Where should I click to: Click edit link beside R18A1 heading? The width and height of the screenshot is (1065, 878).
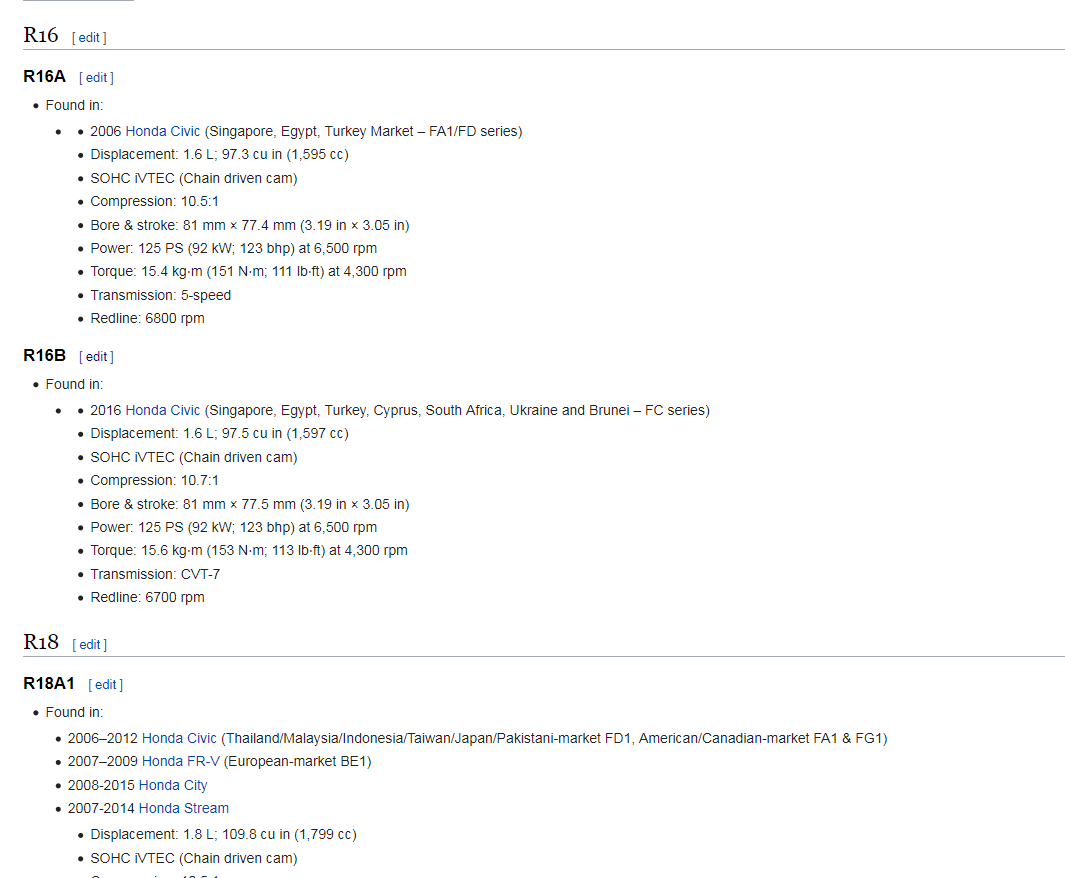tap(105, 684)
